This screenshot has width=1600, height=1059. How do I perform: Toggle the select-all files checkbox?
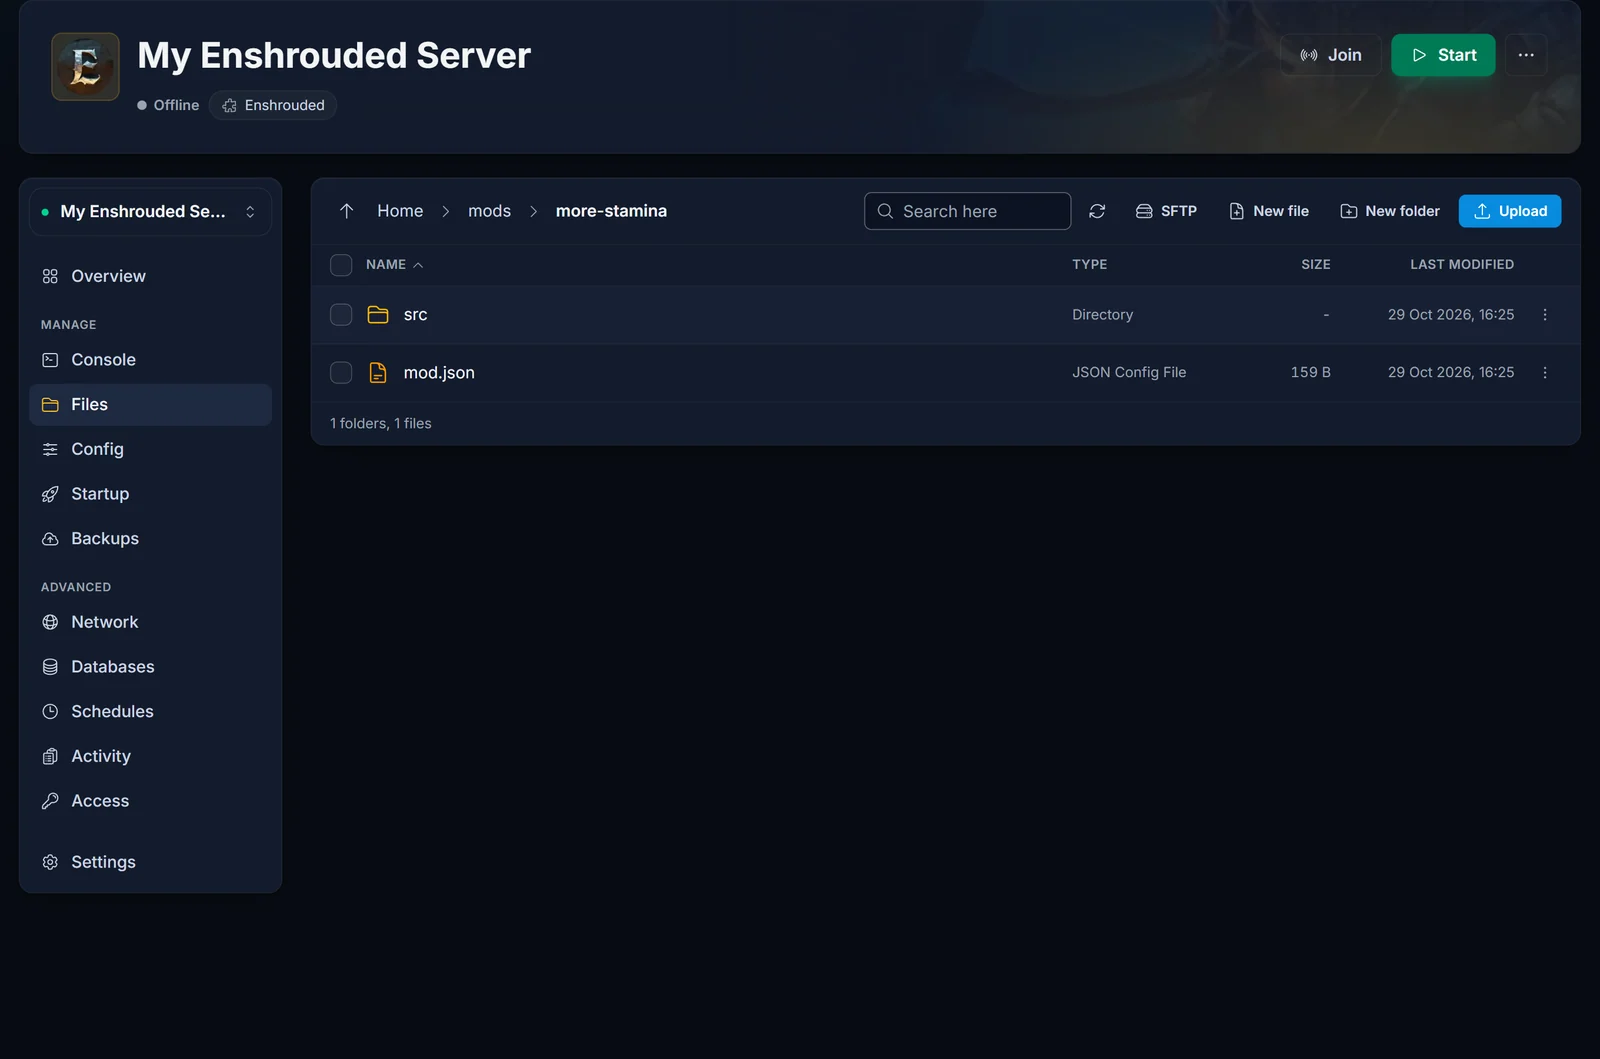click(341, 265)
